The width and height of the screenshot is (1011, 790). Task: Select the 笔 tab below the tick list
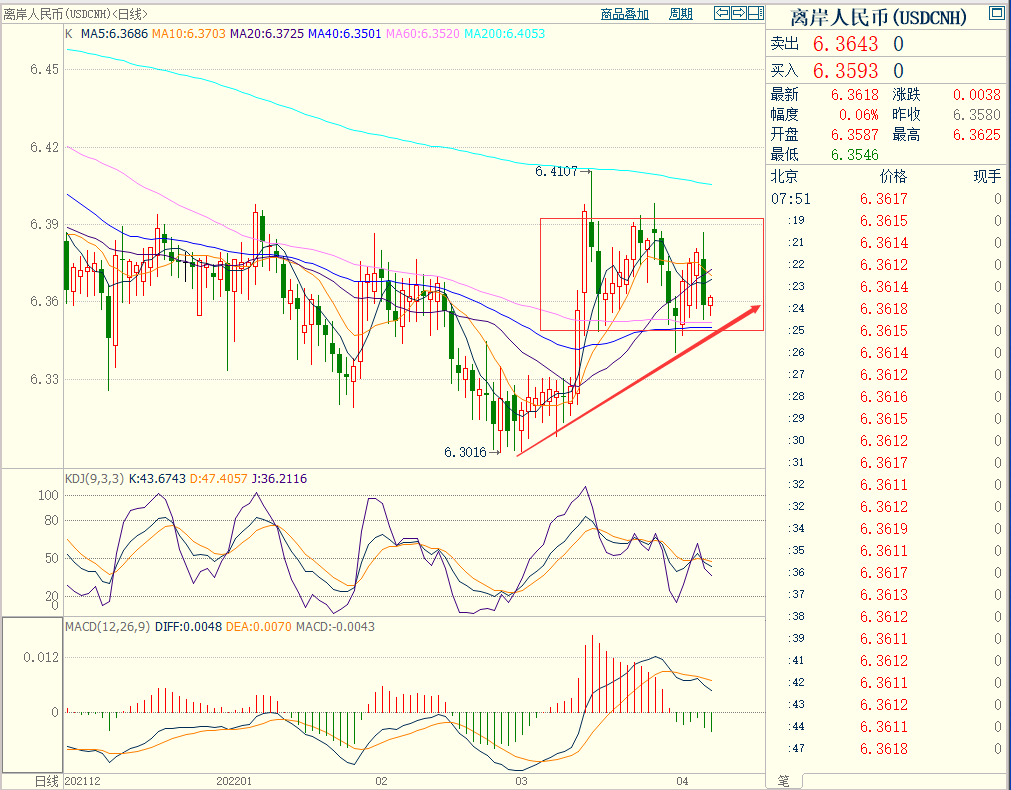(x=783, y=779)
